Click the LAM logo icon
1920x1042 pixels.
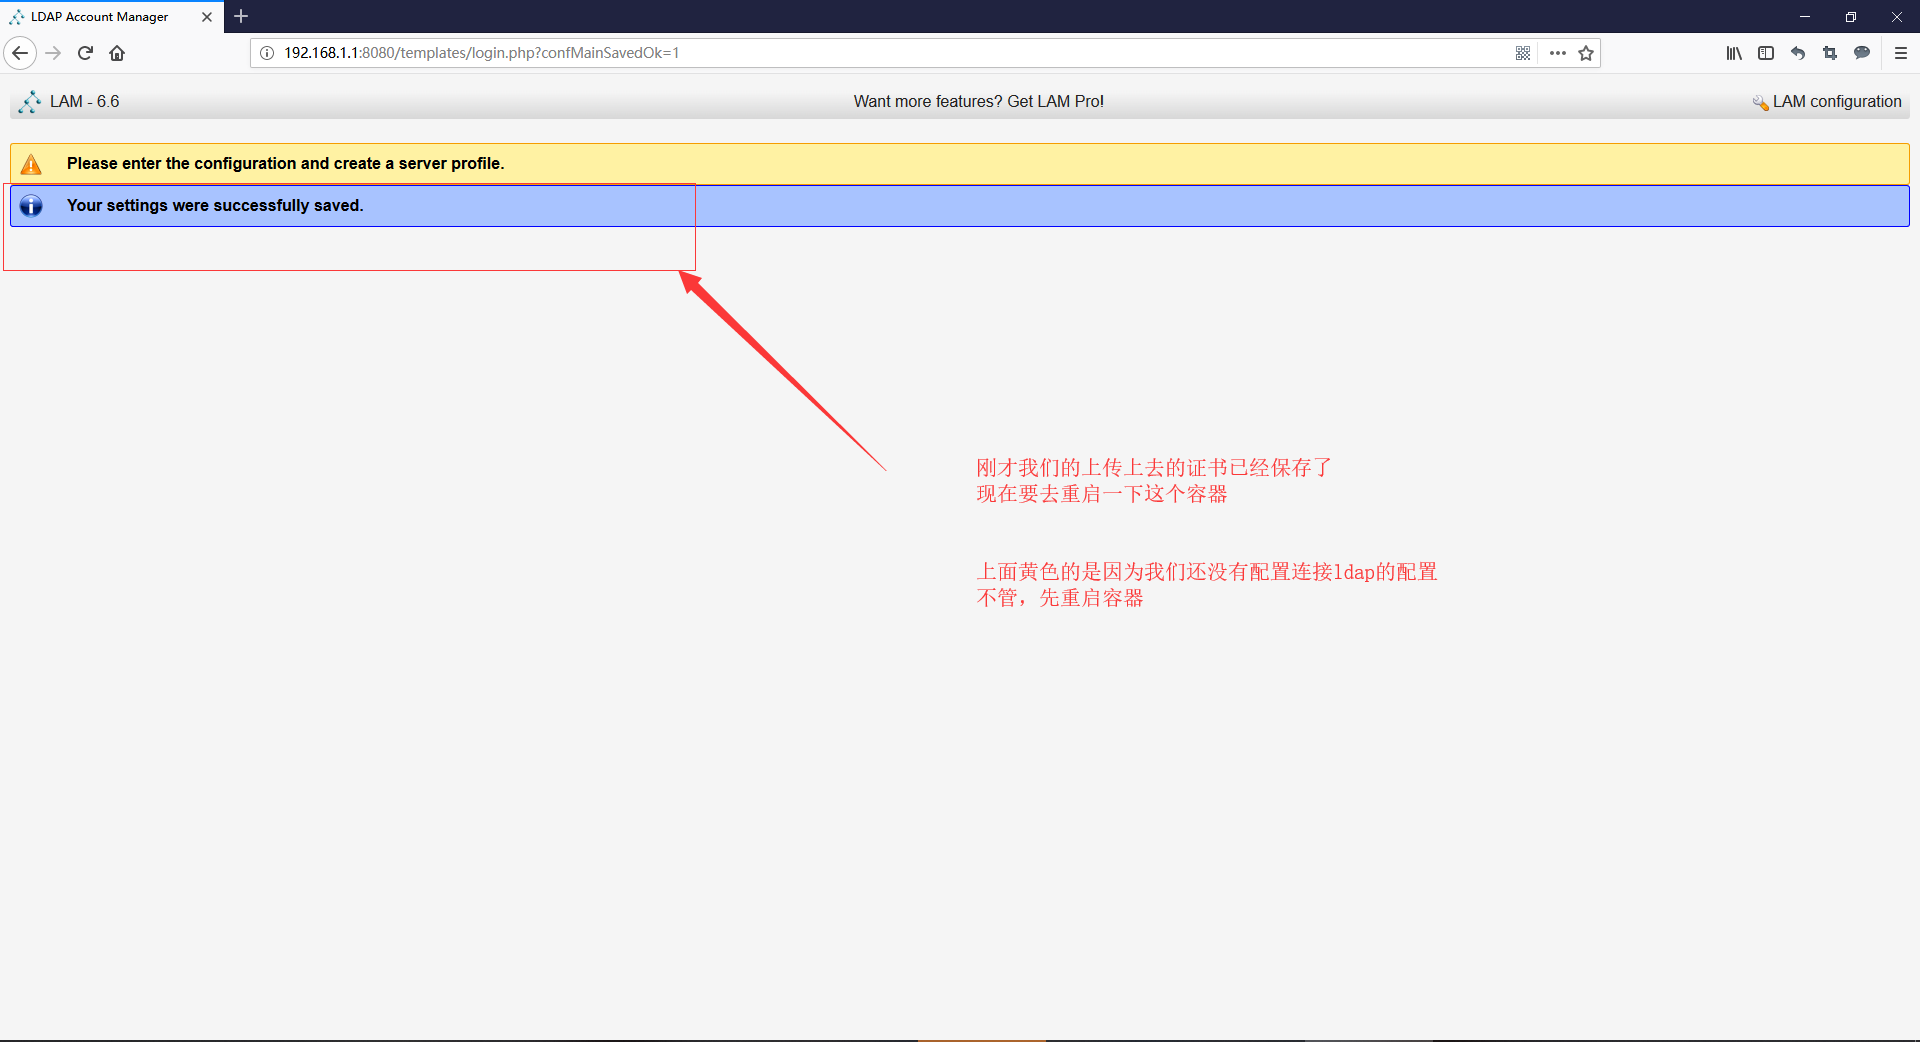click(x=30, y=101)
